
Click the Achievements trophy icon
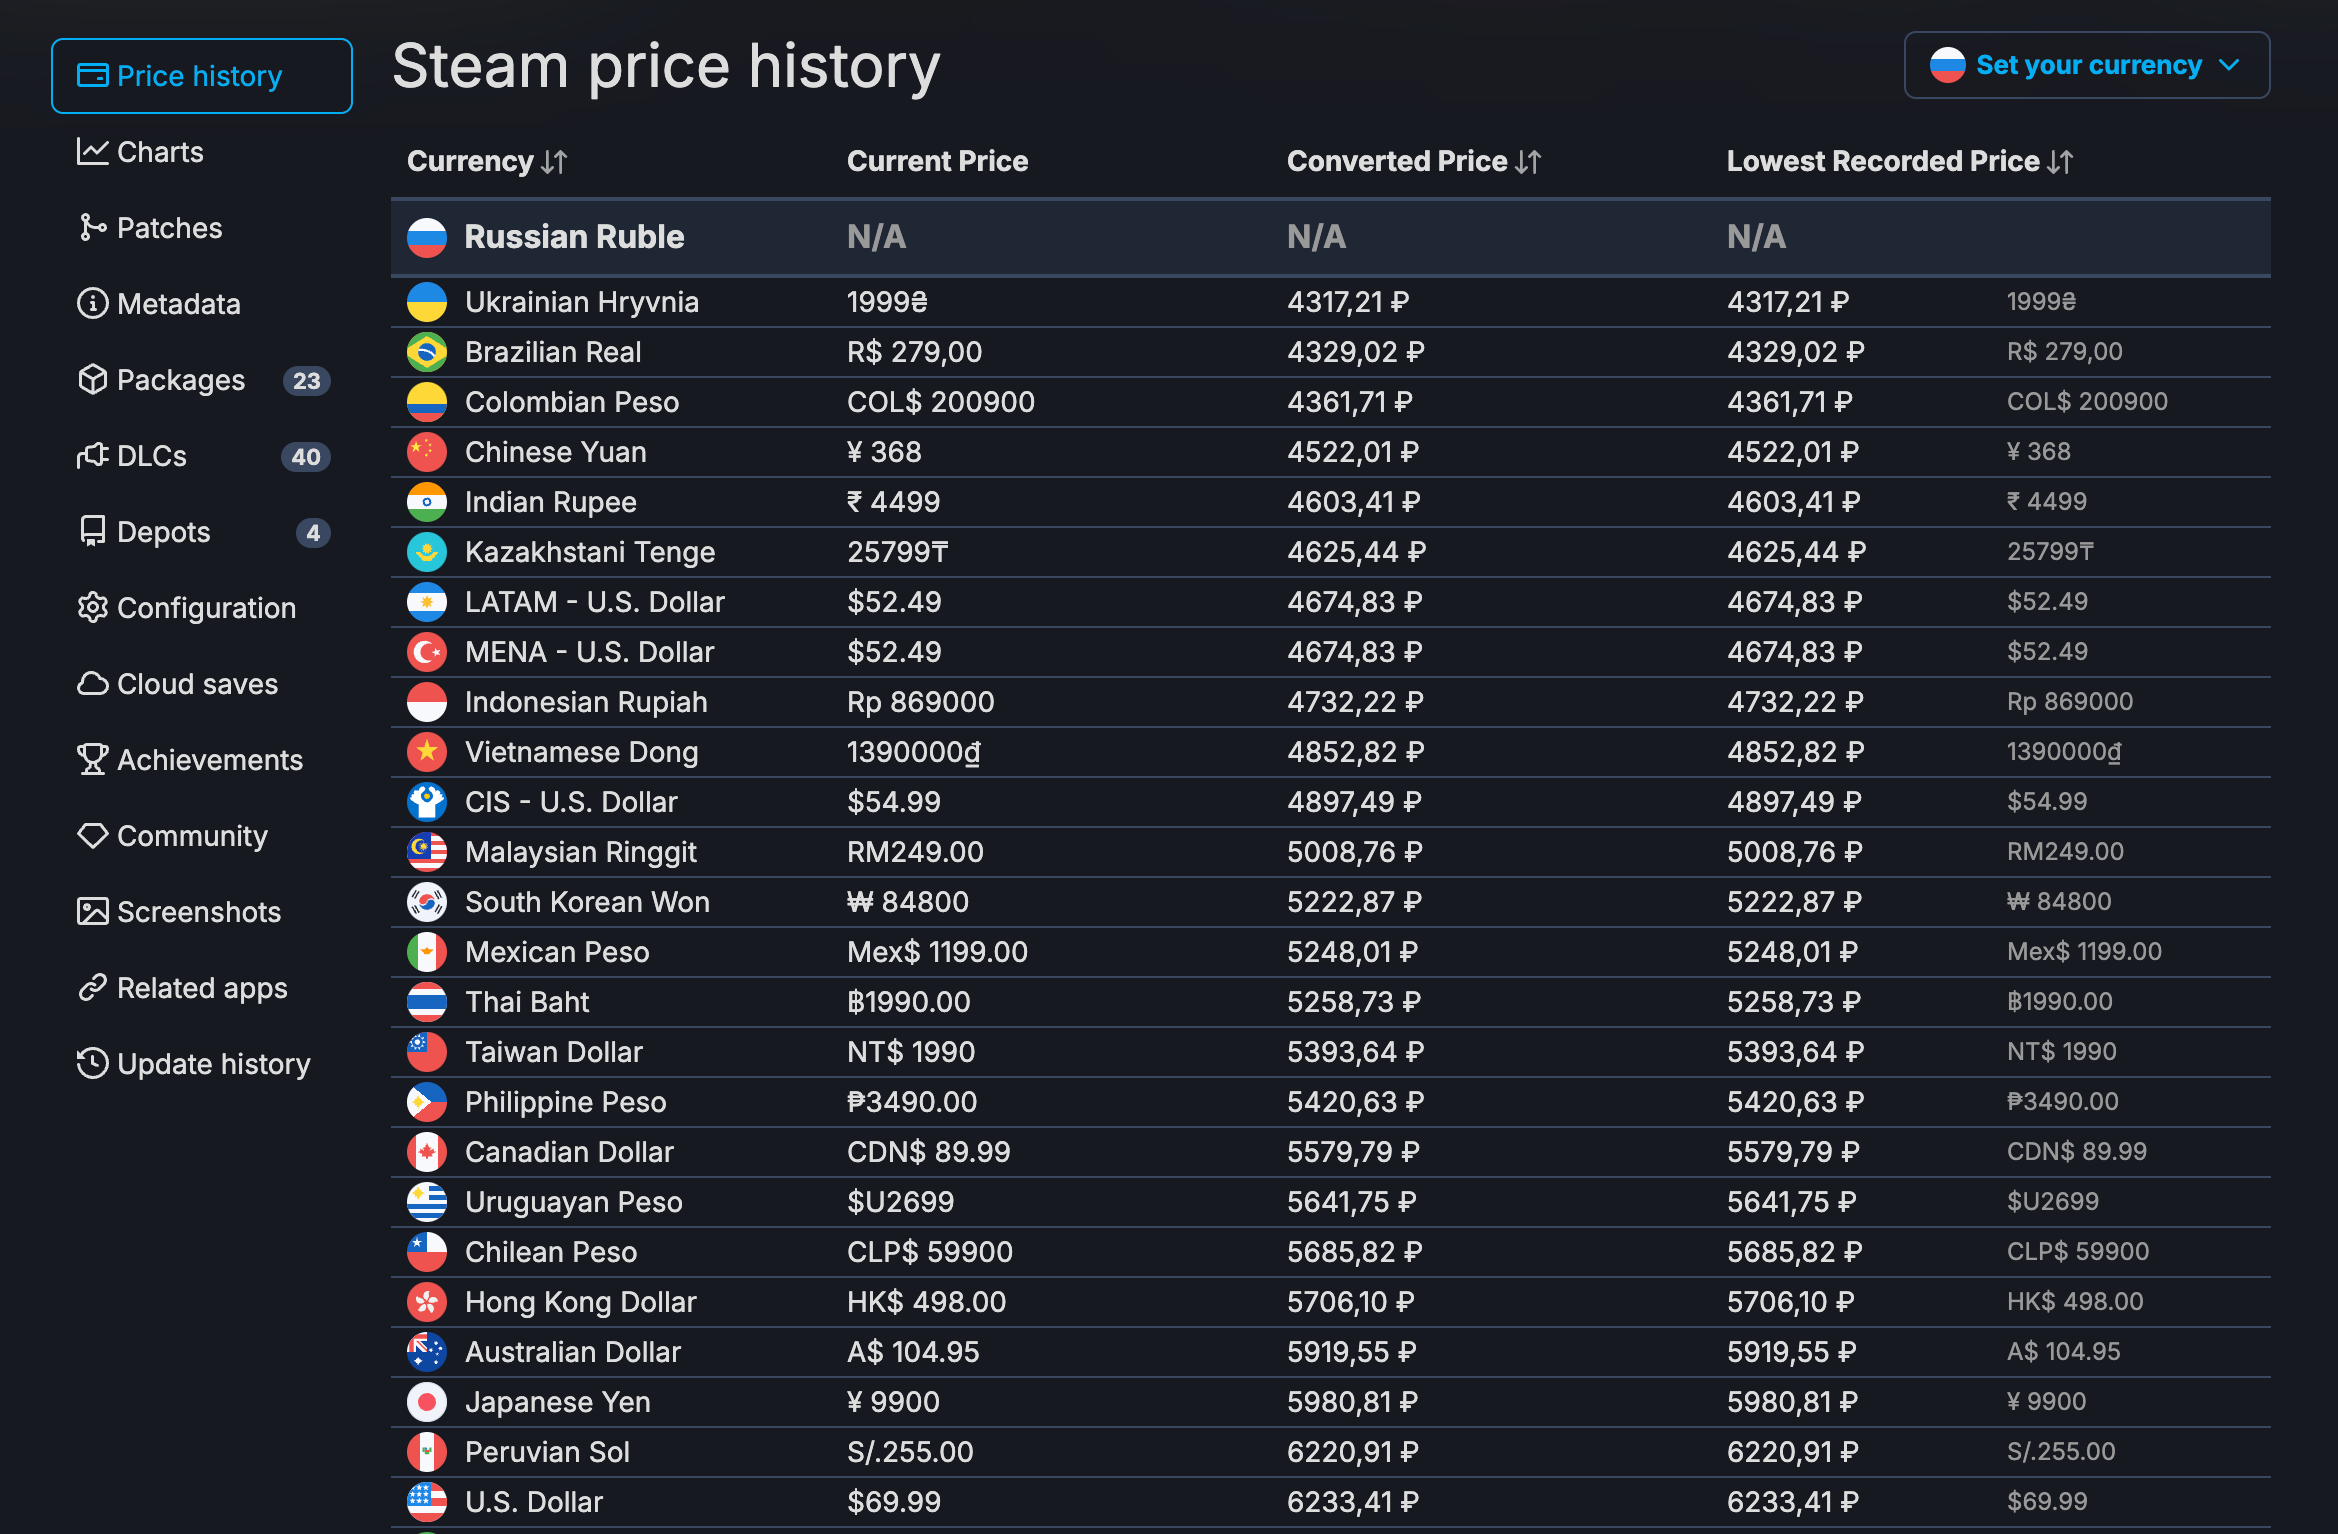(x=92, y=760)
